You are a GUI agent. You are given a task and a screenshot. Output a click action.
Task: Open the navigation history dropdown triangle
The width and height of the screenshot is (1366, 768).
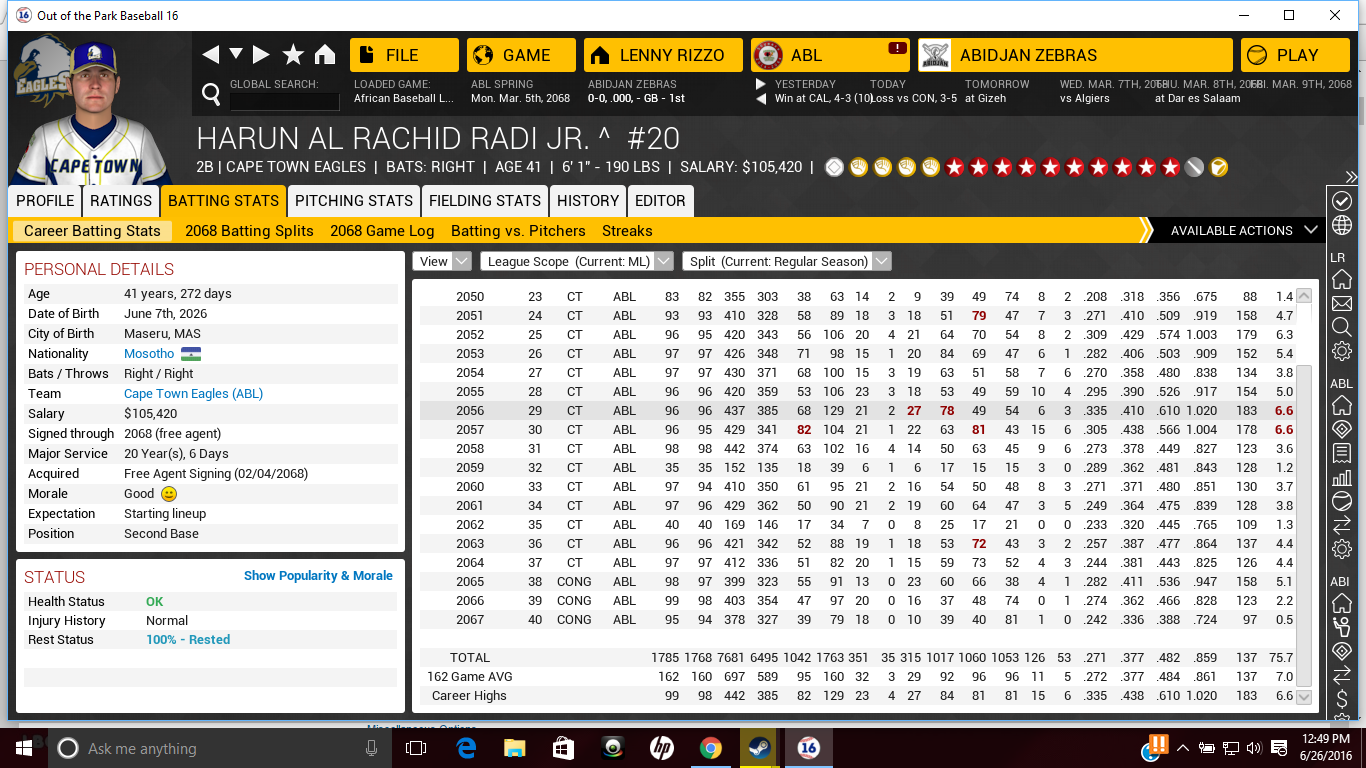[x=236, y=54]
